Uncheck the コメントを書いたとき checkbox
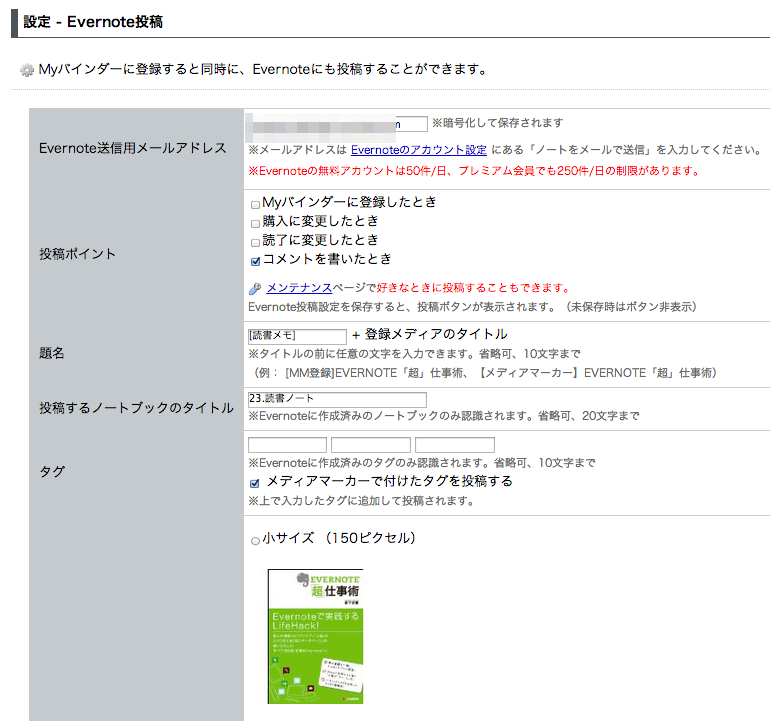Image resolution: width=770 pixels, height=721 pixels. pos(255,261)
